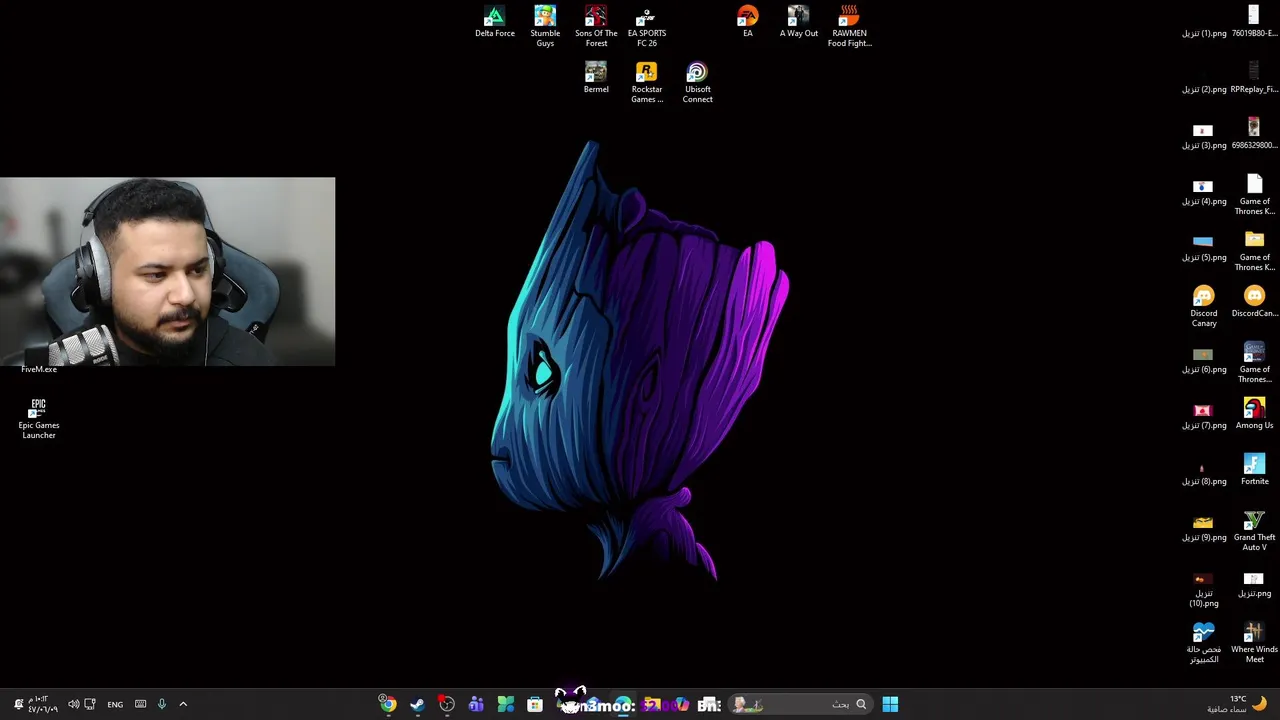The image size is (1280, 720).
Task: Open the touch keyboard tray icon
Action: point(140,704)
